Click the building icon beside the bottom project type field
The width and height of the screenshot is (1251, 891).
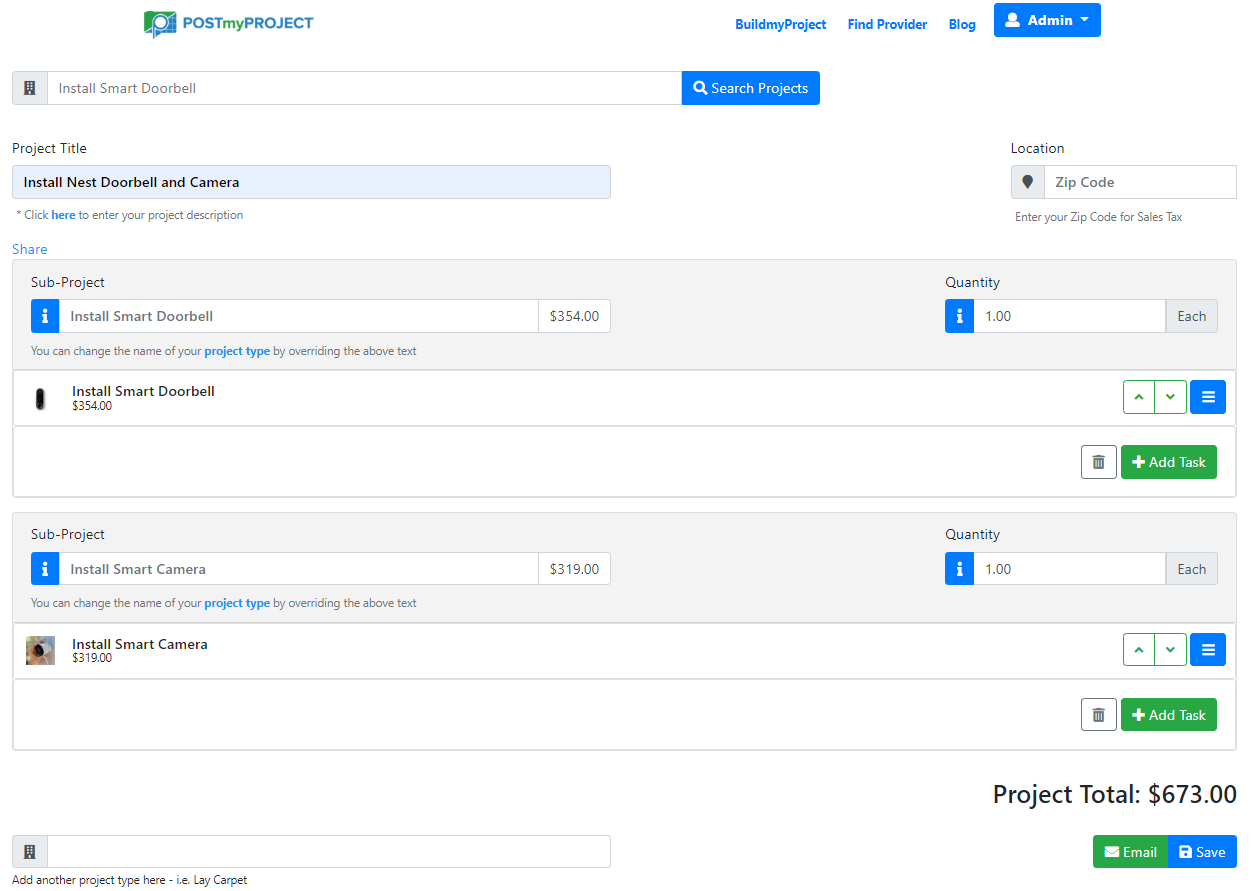[30, 852]
